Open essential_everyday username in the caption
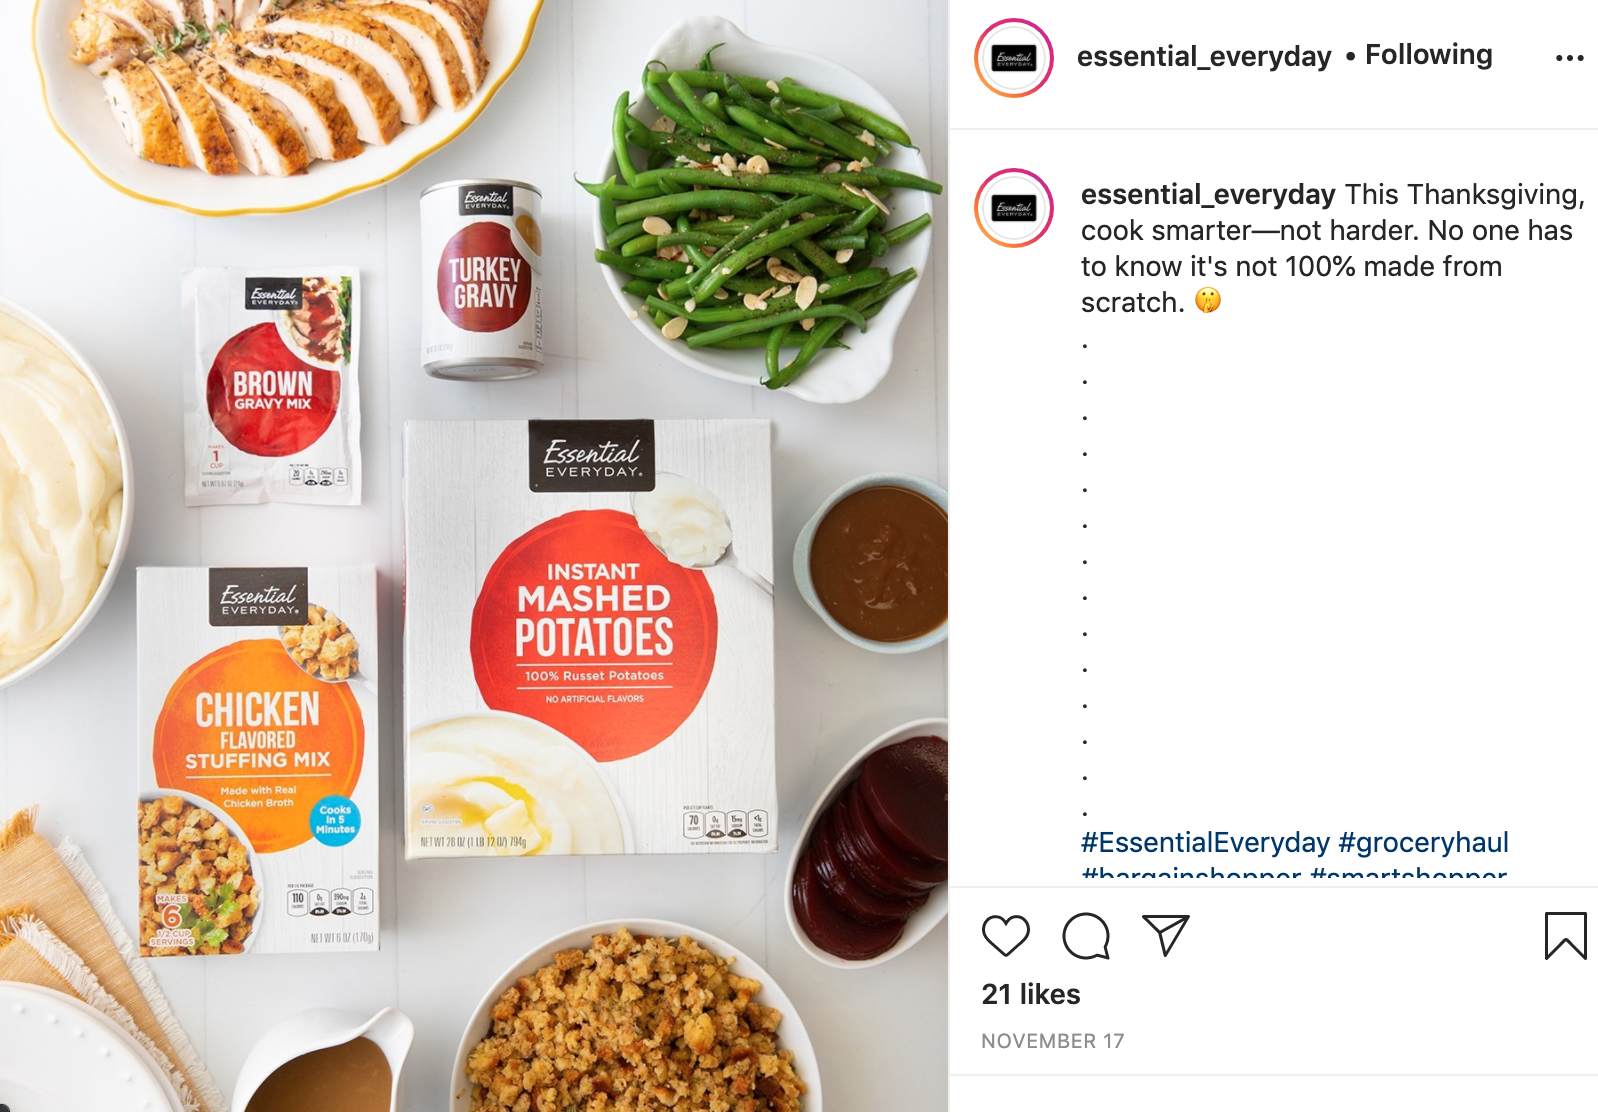 click(1208, 194)
